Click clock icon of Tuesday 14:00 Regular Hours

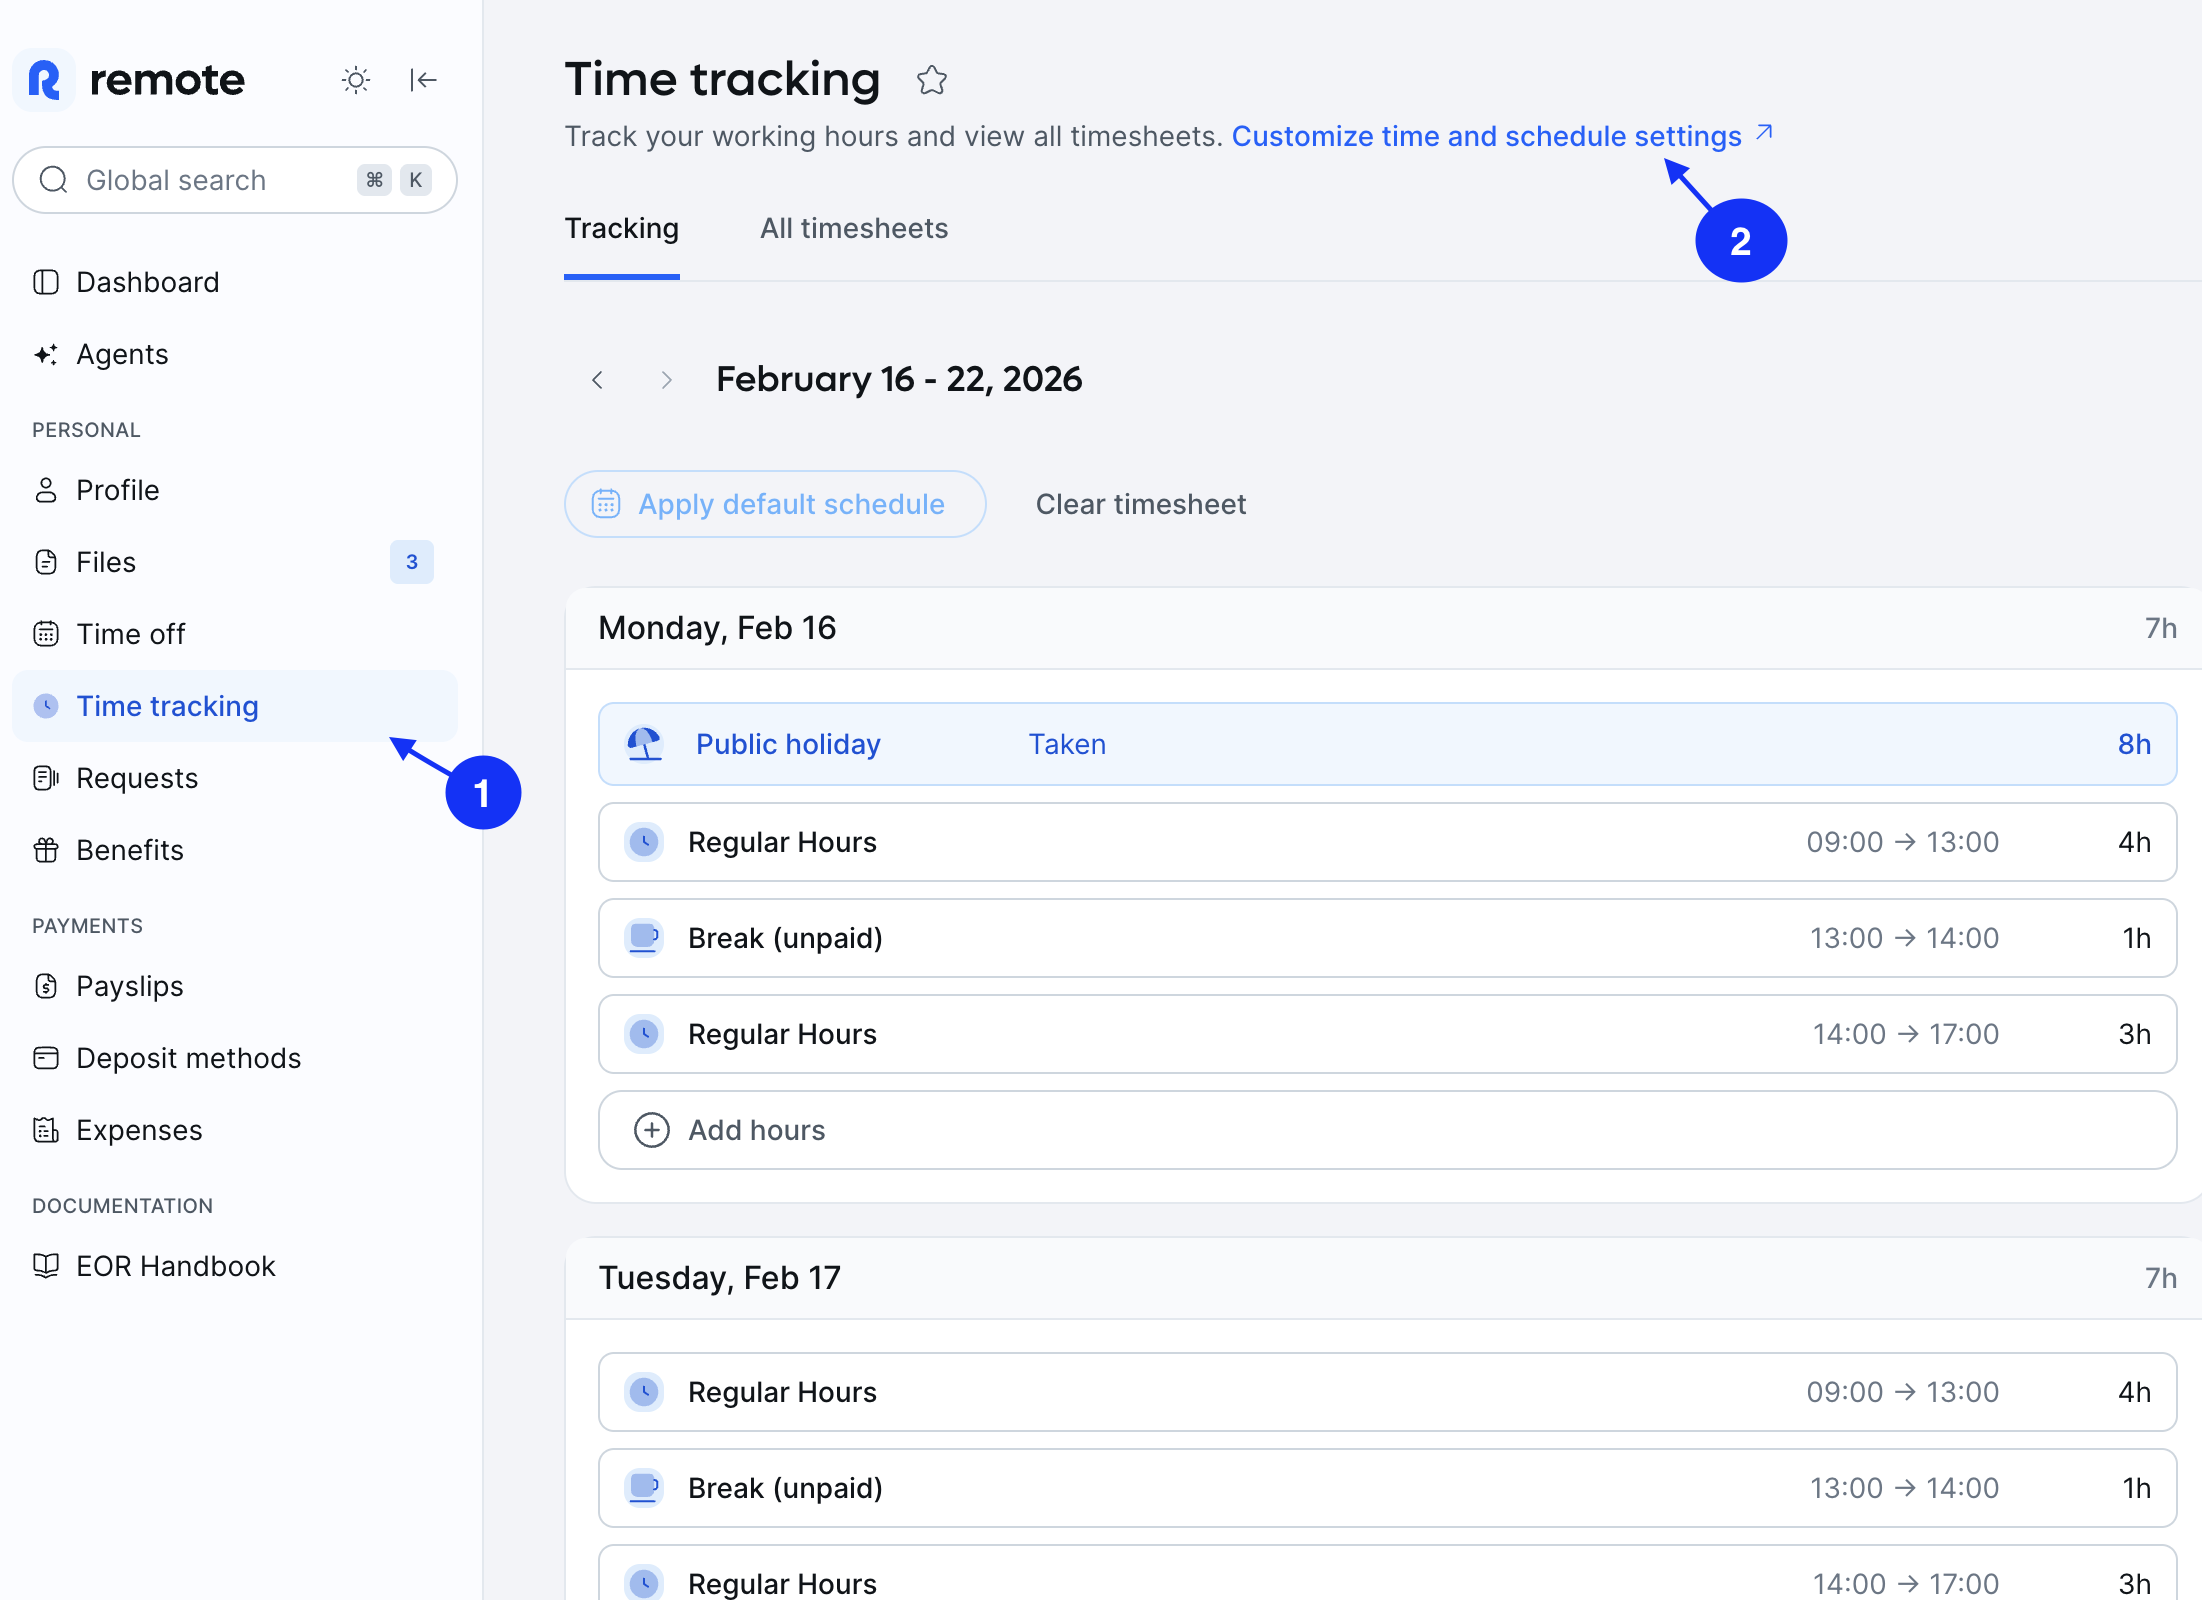point(644,1584)
